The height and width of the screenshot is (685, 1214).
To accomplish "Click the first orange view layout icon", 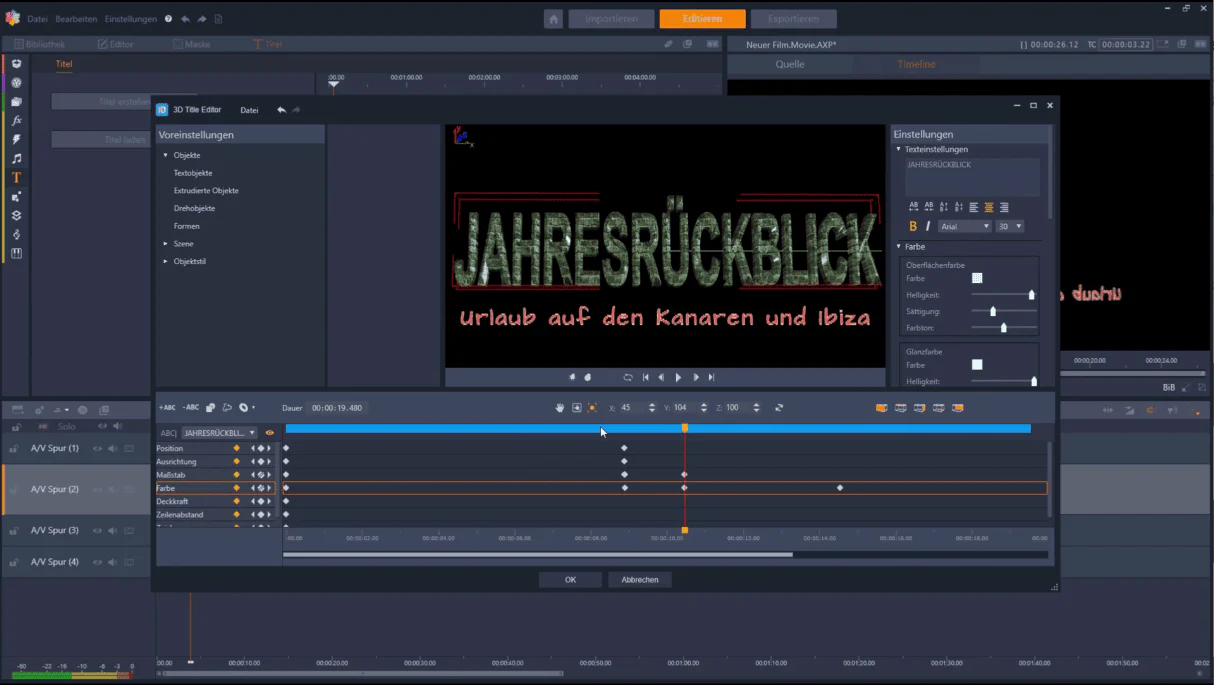I will [881, 408].
